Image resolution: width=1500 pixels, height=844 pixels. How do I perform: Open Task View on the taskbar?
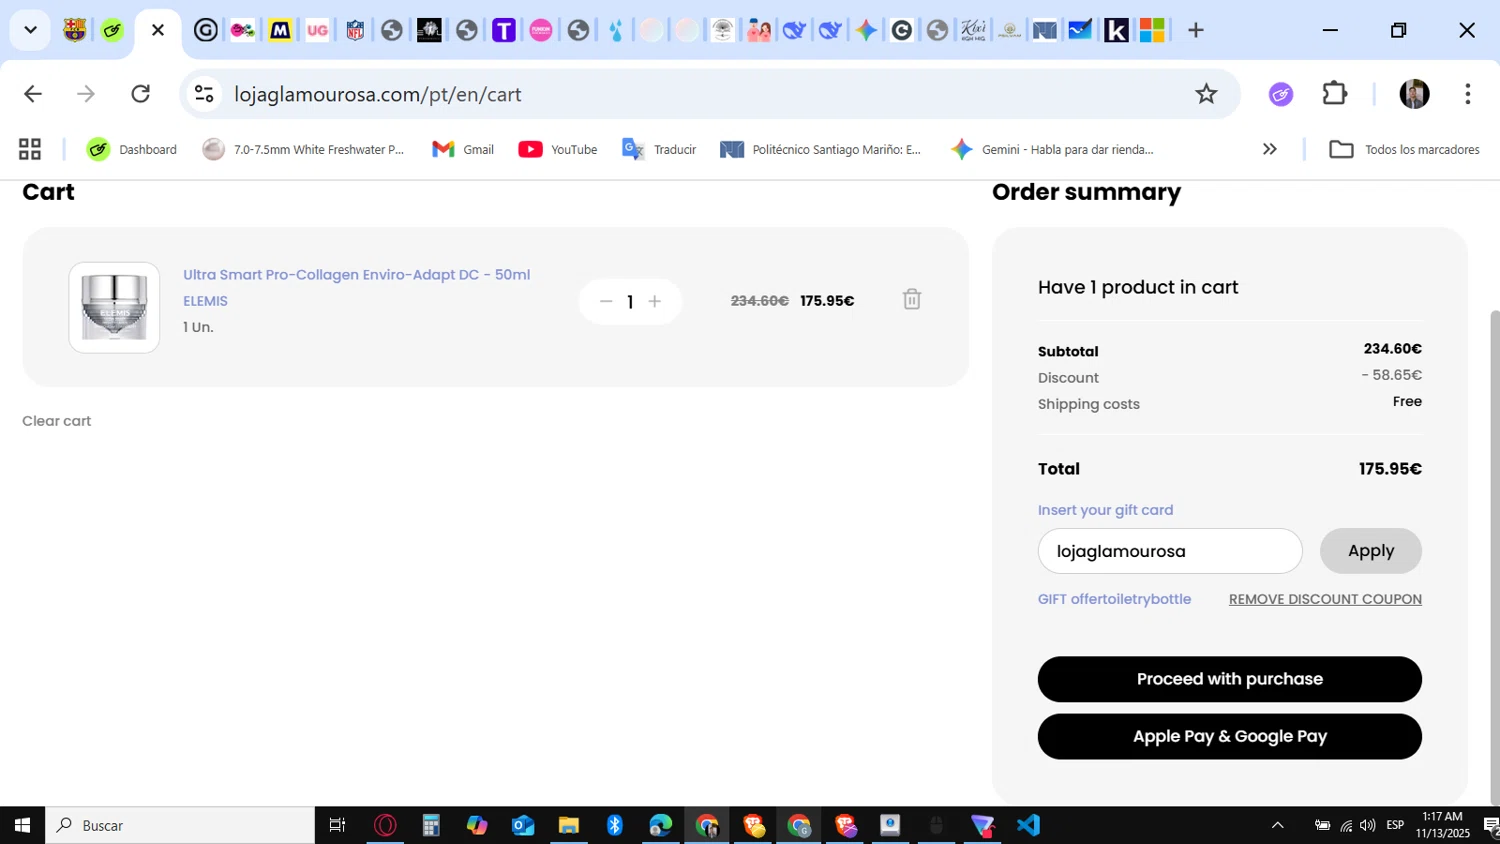click(338, 825)
